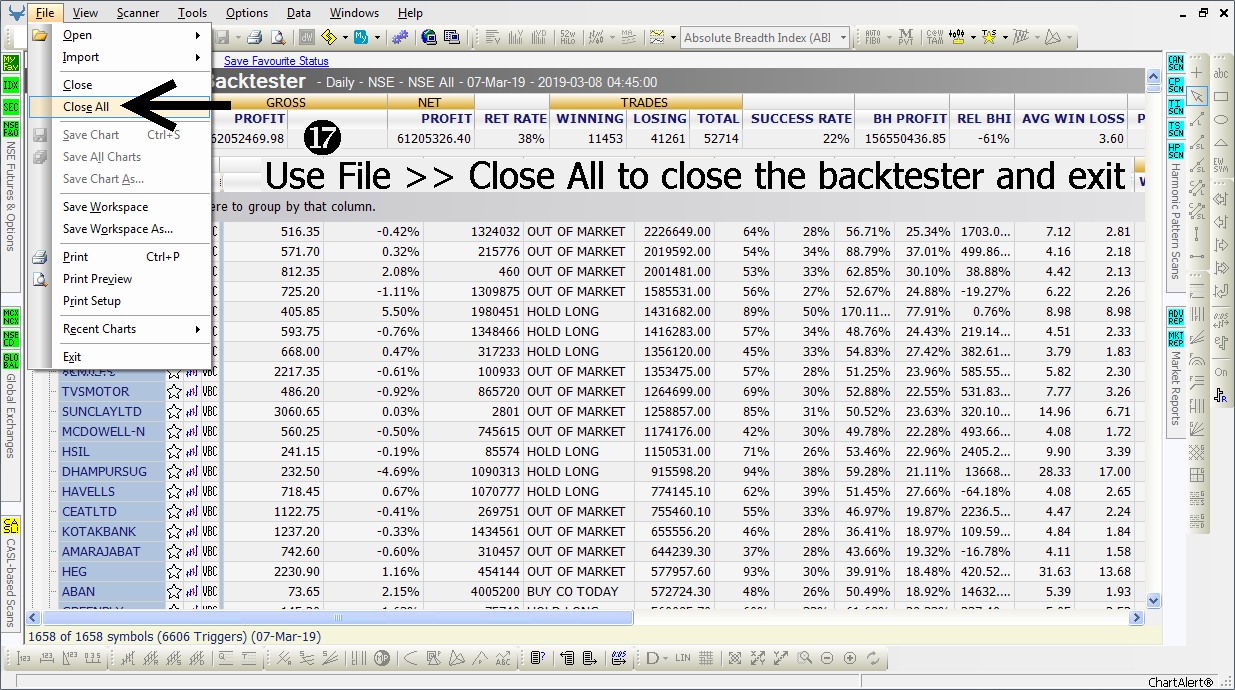Choose Print Preview from the File menu
The image size is (1235, 690).
(x=119, y=279)
